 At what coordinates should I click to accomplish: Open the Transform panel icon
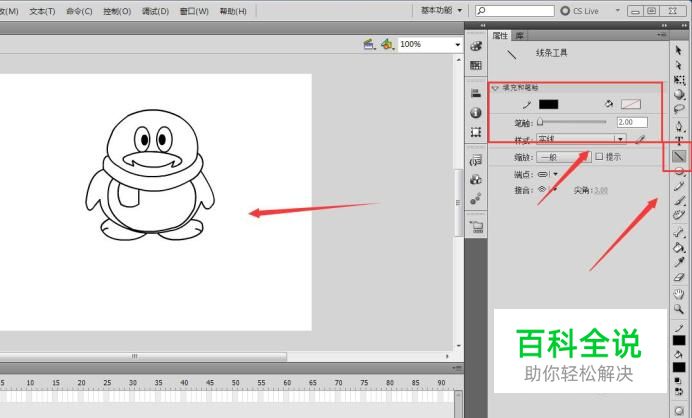tap(476, 132)
